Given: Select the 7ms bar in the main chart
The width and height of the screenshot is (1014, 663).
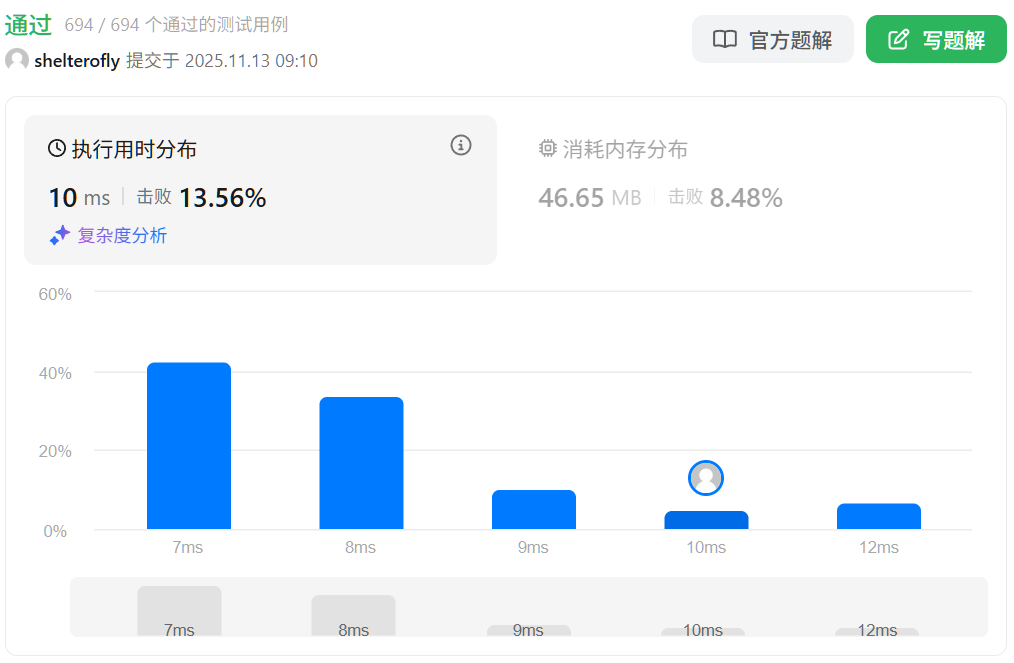Looking at the screenshot, I should [189, 446].
